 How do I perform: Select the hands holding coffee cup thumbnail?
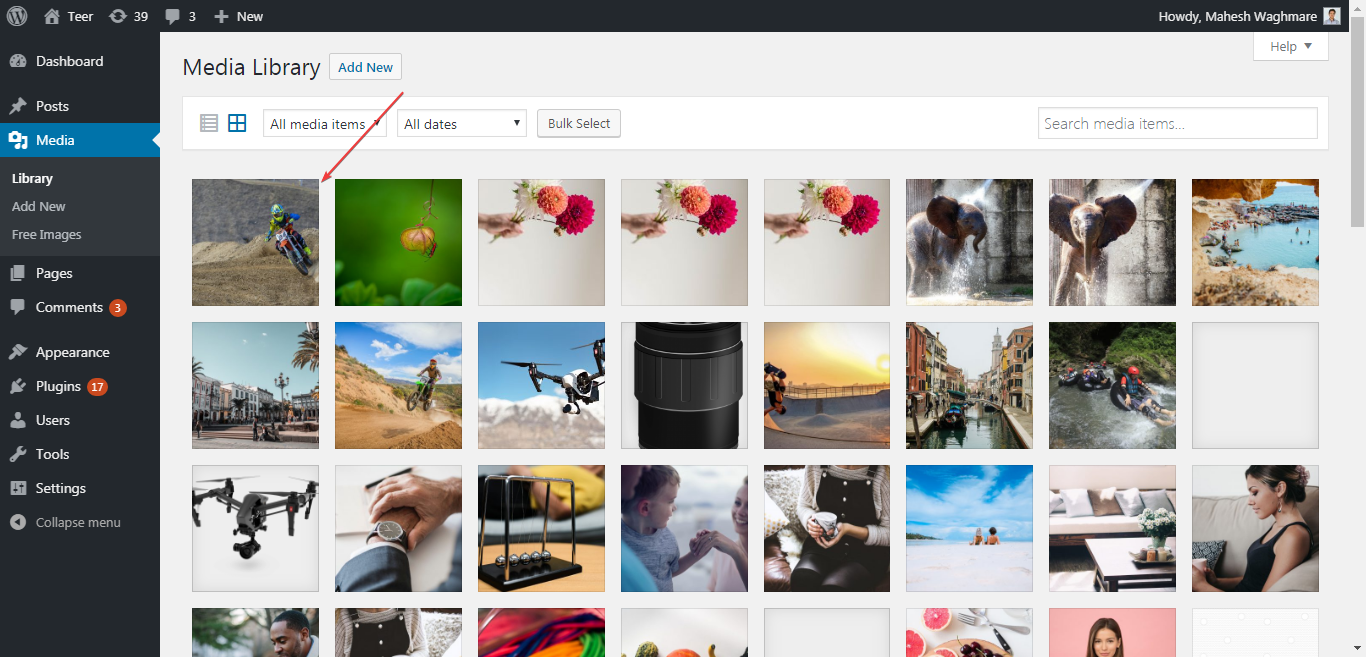[x=827, y=528]
